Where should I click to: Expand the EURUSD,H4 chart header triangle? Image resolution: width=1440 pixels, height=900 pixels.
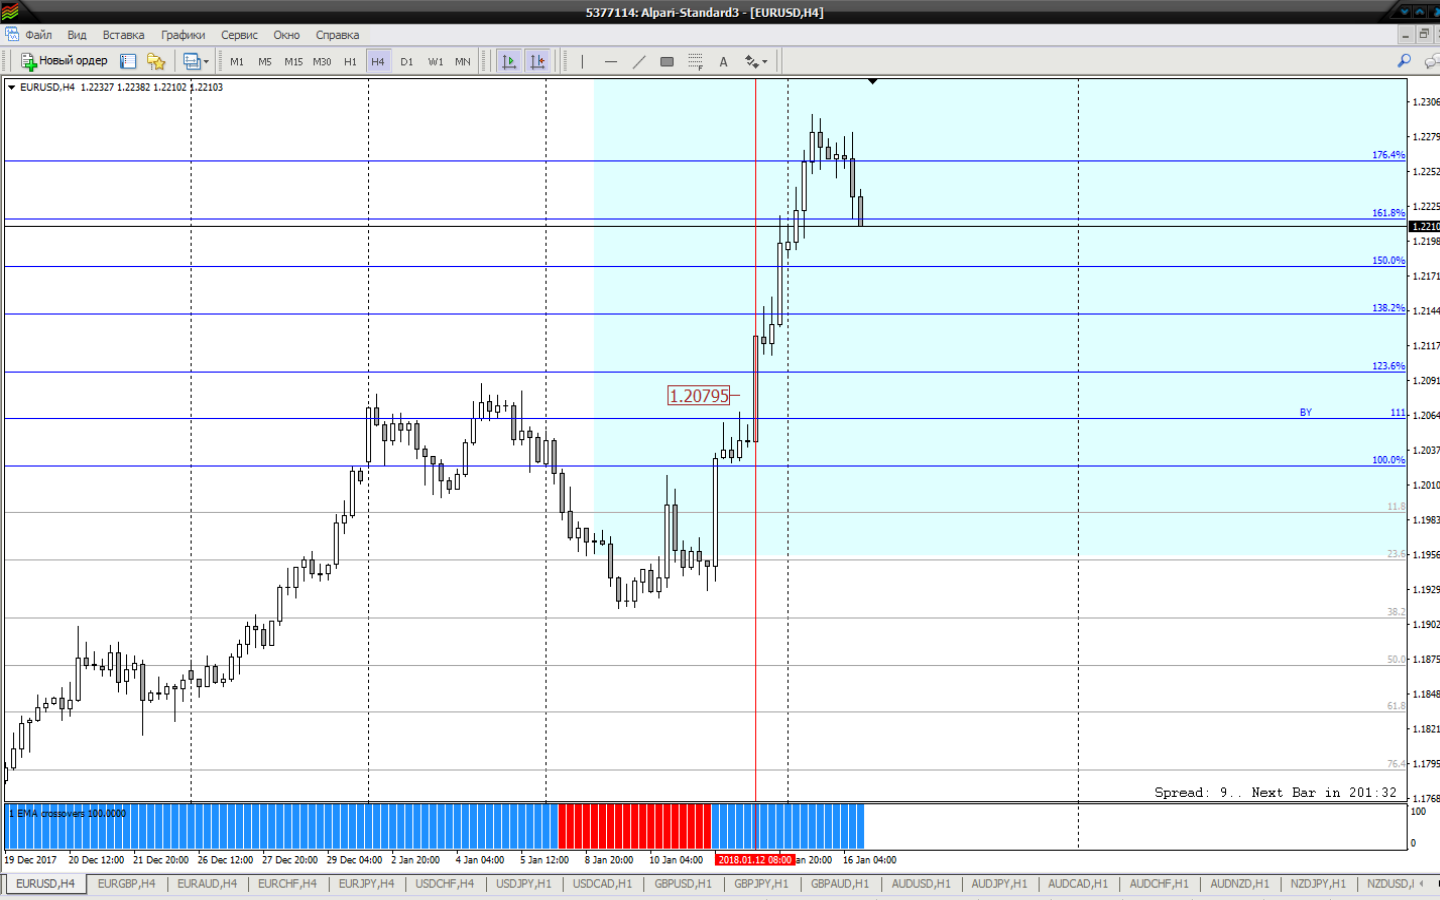pyautogui.click(x=12, y=87)
